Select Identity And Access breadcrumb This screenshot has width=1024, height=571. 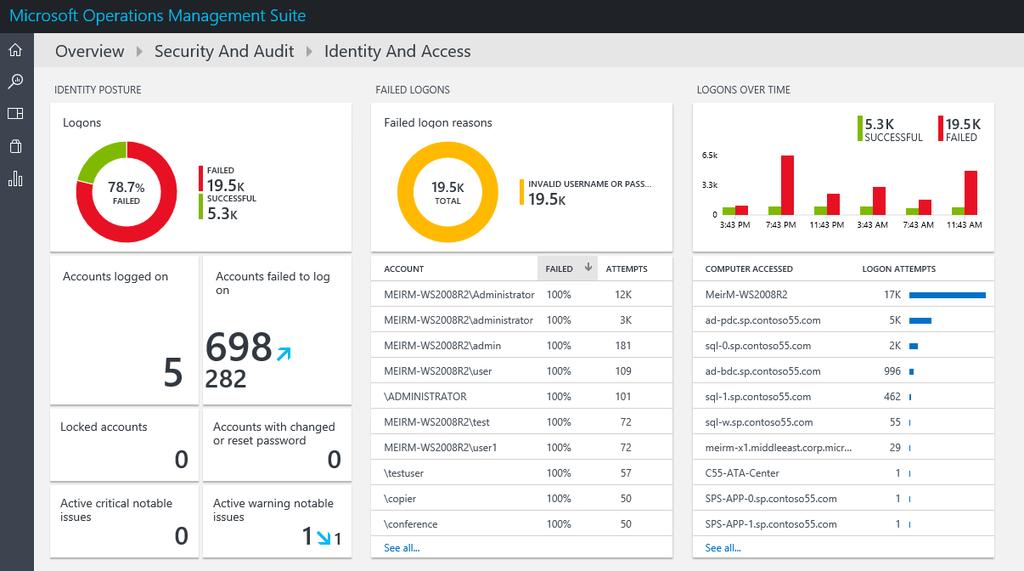click(x=397, y=51)
